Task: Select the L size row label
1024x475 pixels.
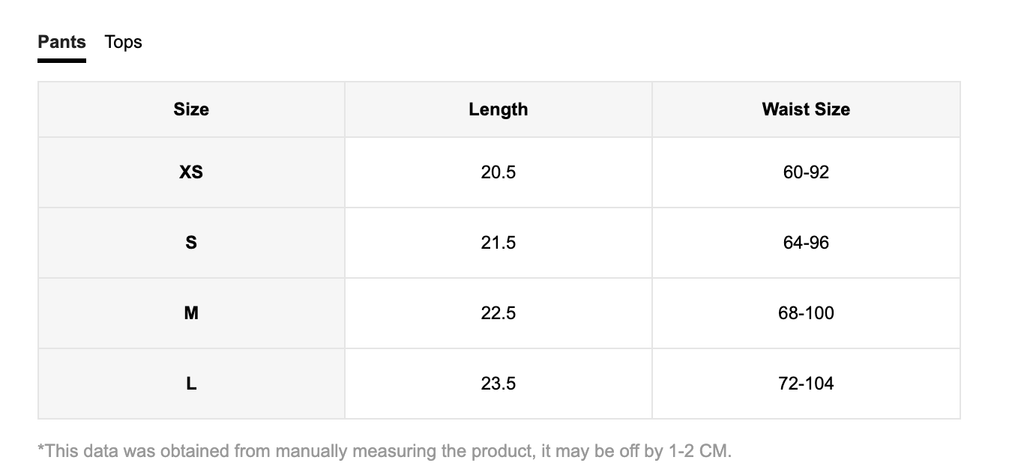Action: (191, 383)
